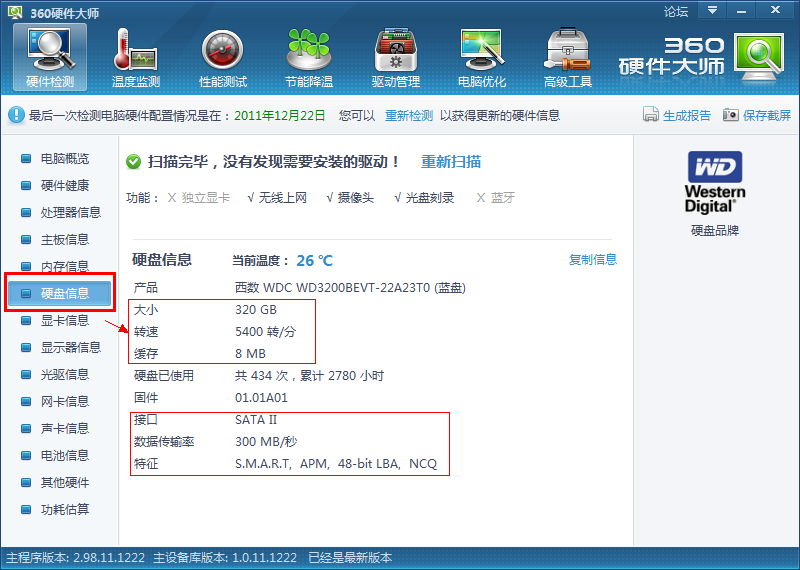This screenshot has width=800, height=570.
Task: Click the 重新检测 re-detect link
Action: pyautogui.click(x=409, y=115)
